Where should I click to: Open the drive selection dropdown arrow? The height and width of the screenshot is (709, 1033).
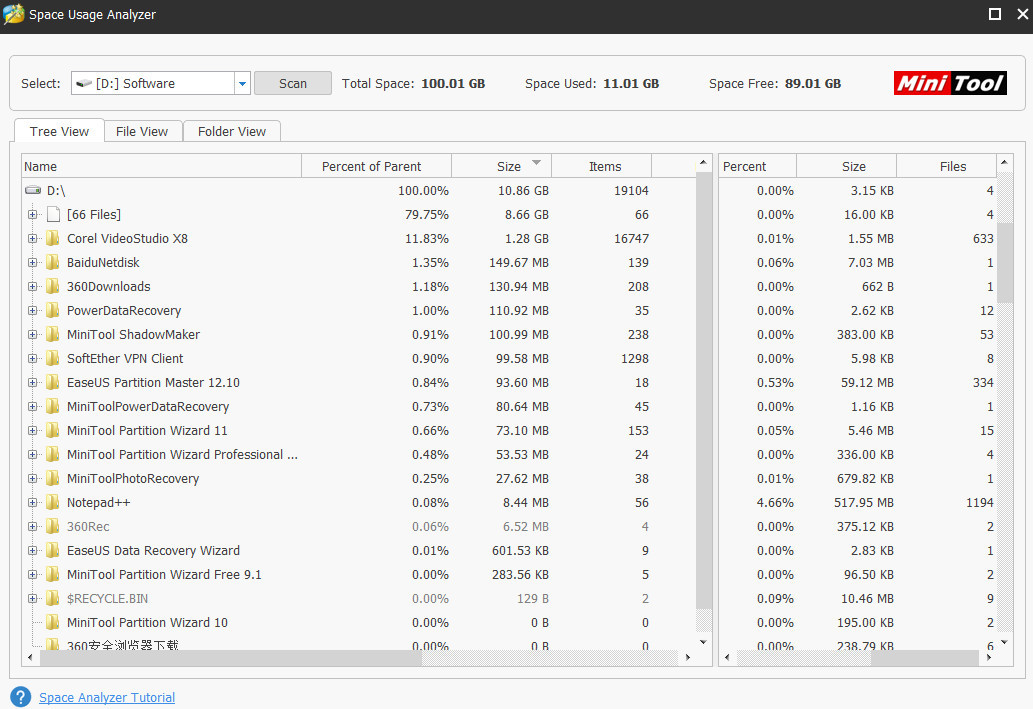coord(242,83)
